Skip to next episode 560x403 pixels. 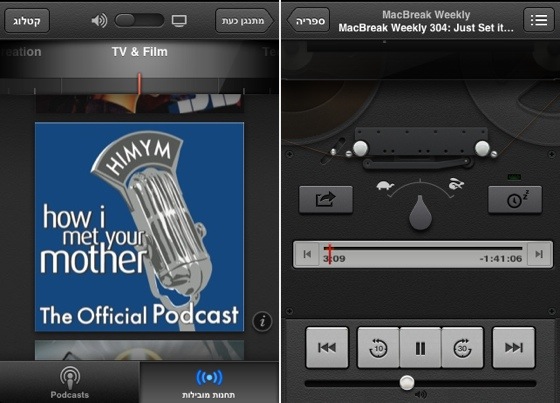pos(514,347)
